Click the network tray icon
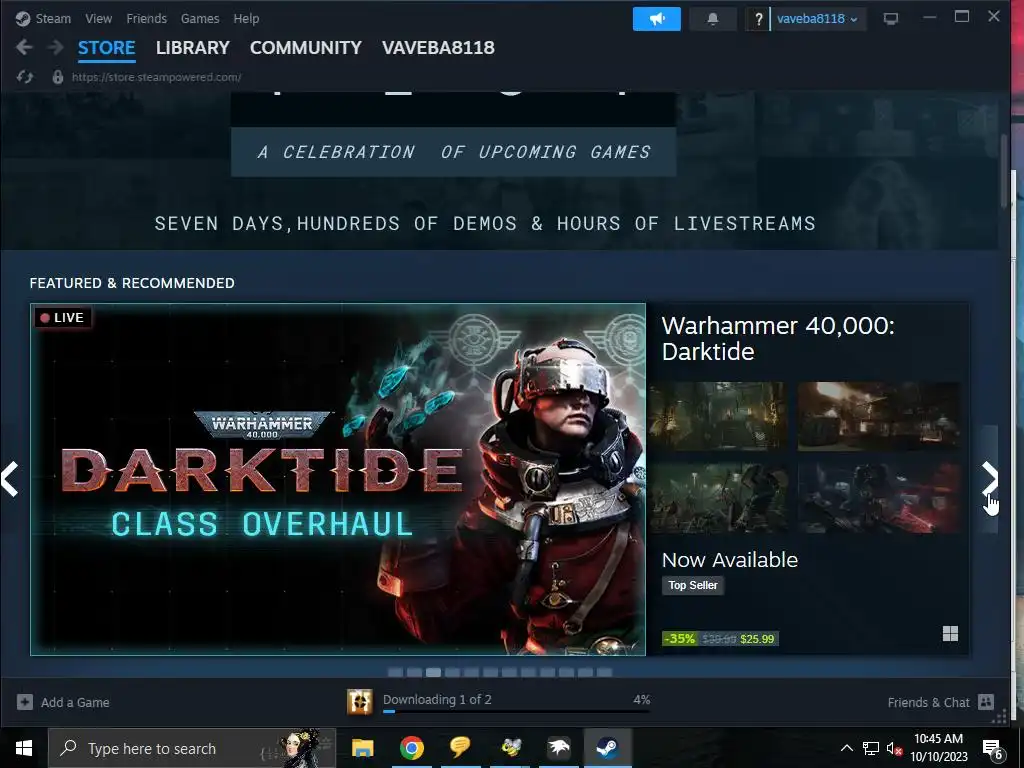The width and height of the screenshot is (1024, 768). (x=871, y=748)
